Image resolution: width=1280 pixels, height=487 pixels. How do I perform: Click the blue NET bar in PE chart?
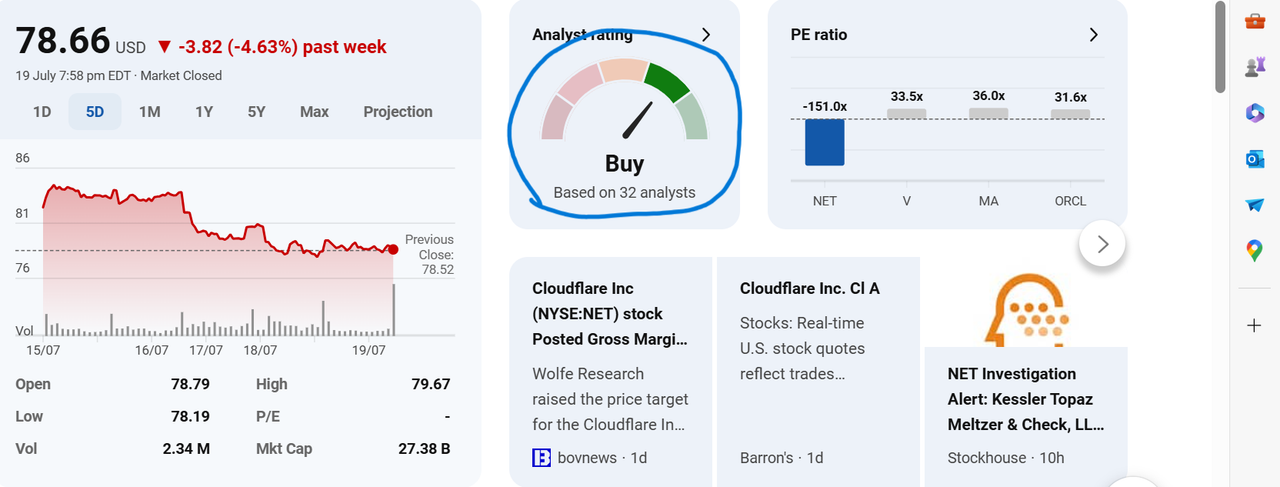click(825, 142)
